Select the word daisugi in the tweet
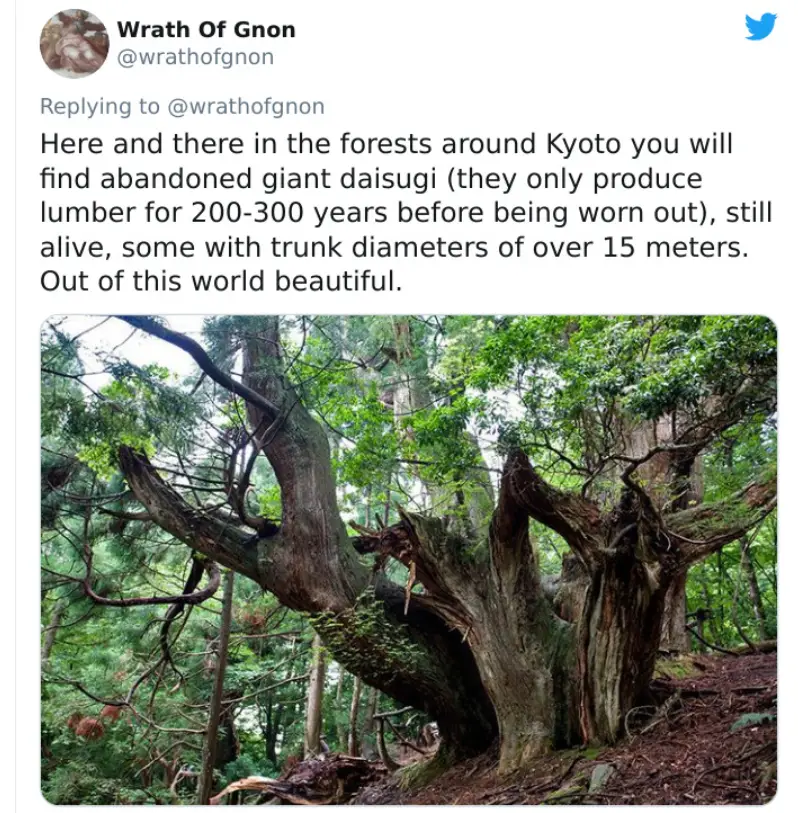798x813 pixels. click(386, 178)
